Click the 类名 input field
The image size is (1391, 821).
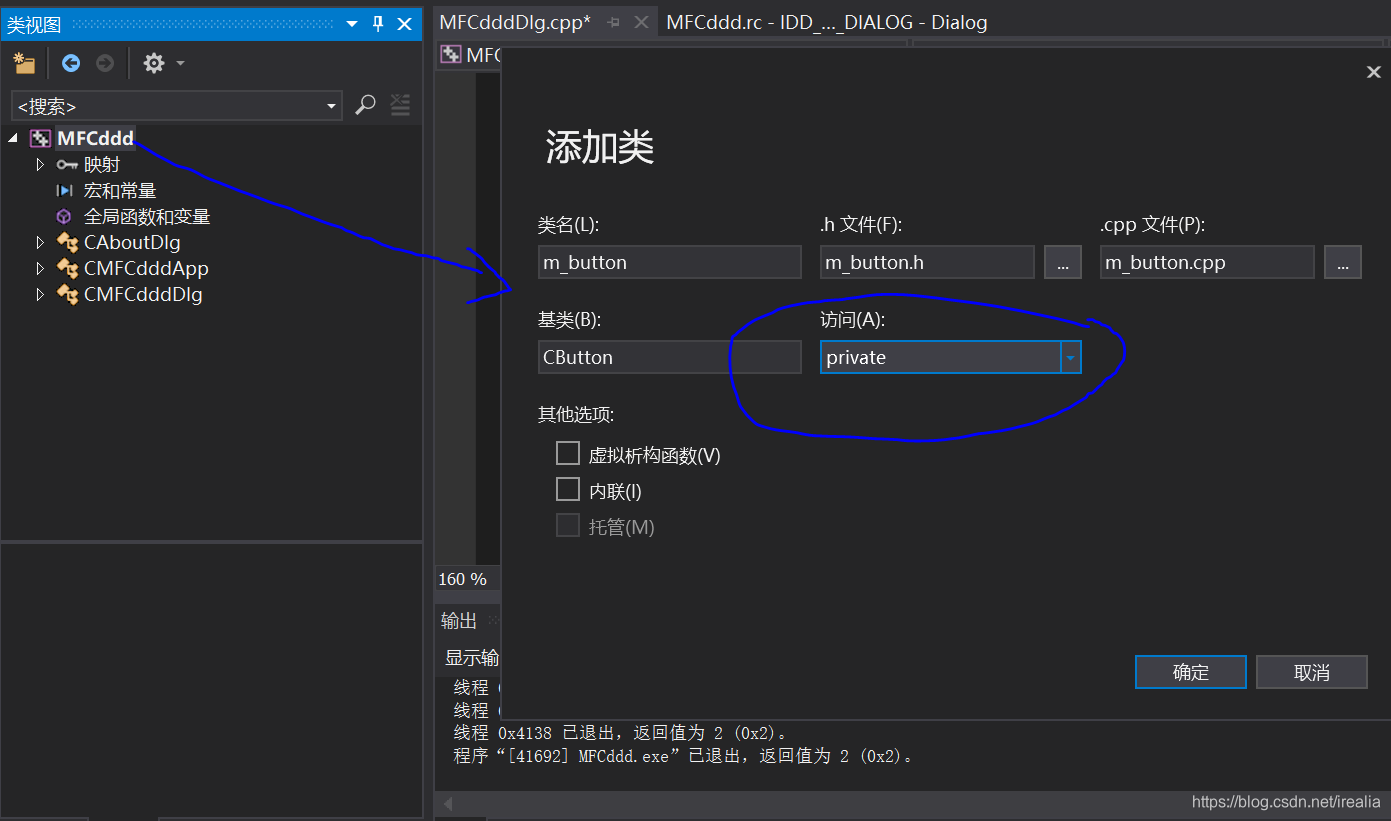[669, 262]
